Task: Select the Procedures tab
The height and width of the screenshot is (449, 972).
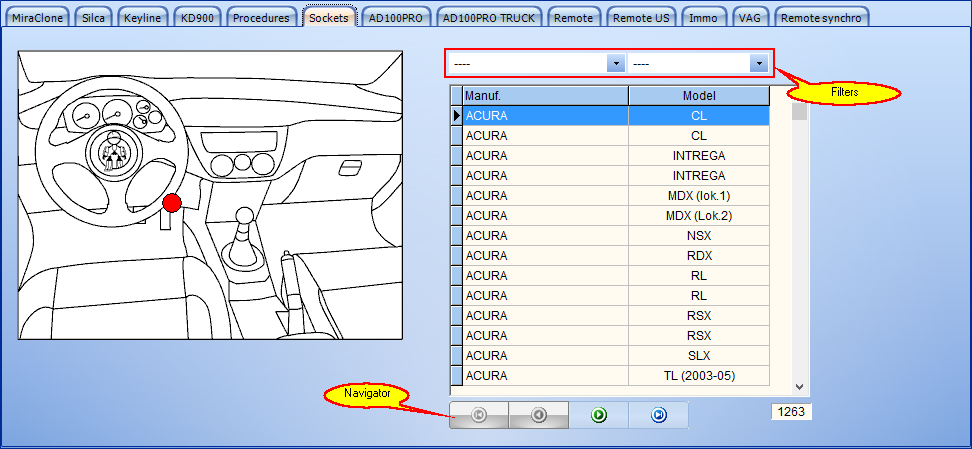Action: click(x=261, y=18)
